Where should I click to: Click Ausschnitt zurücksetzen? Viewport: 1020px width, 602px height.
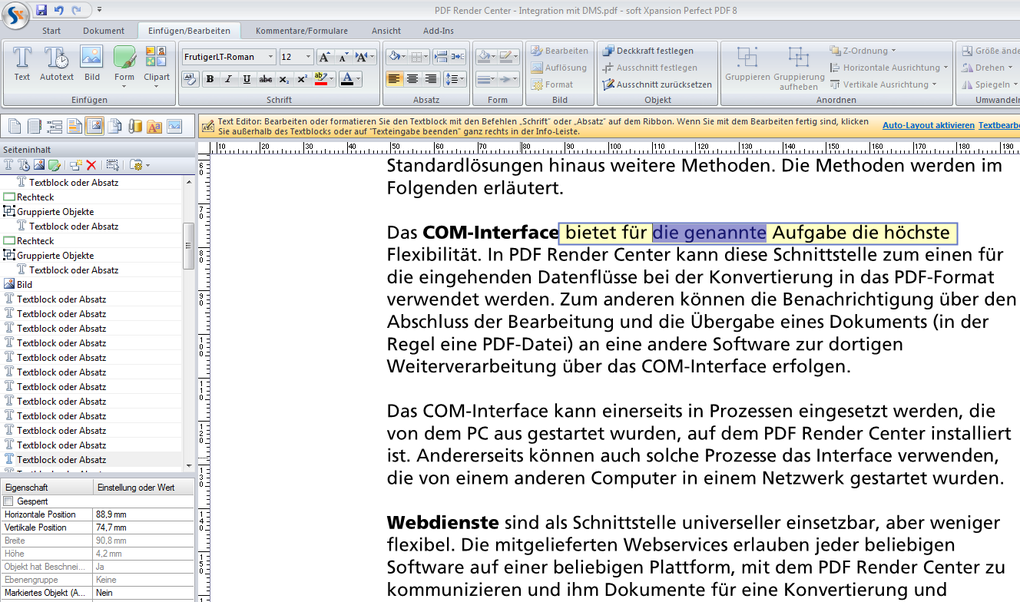pyautogui.click(x=657, y=85)
